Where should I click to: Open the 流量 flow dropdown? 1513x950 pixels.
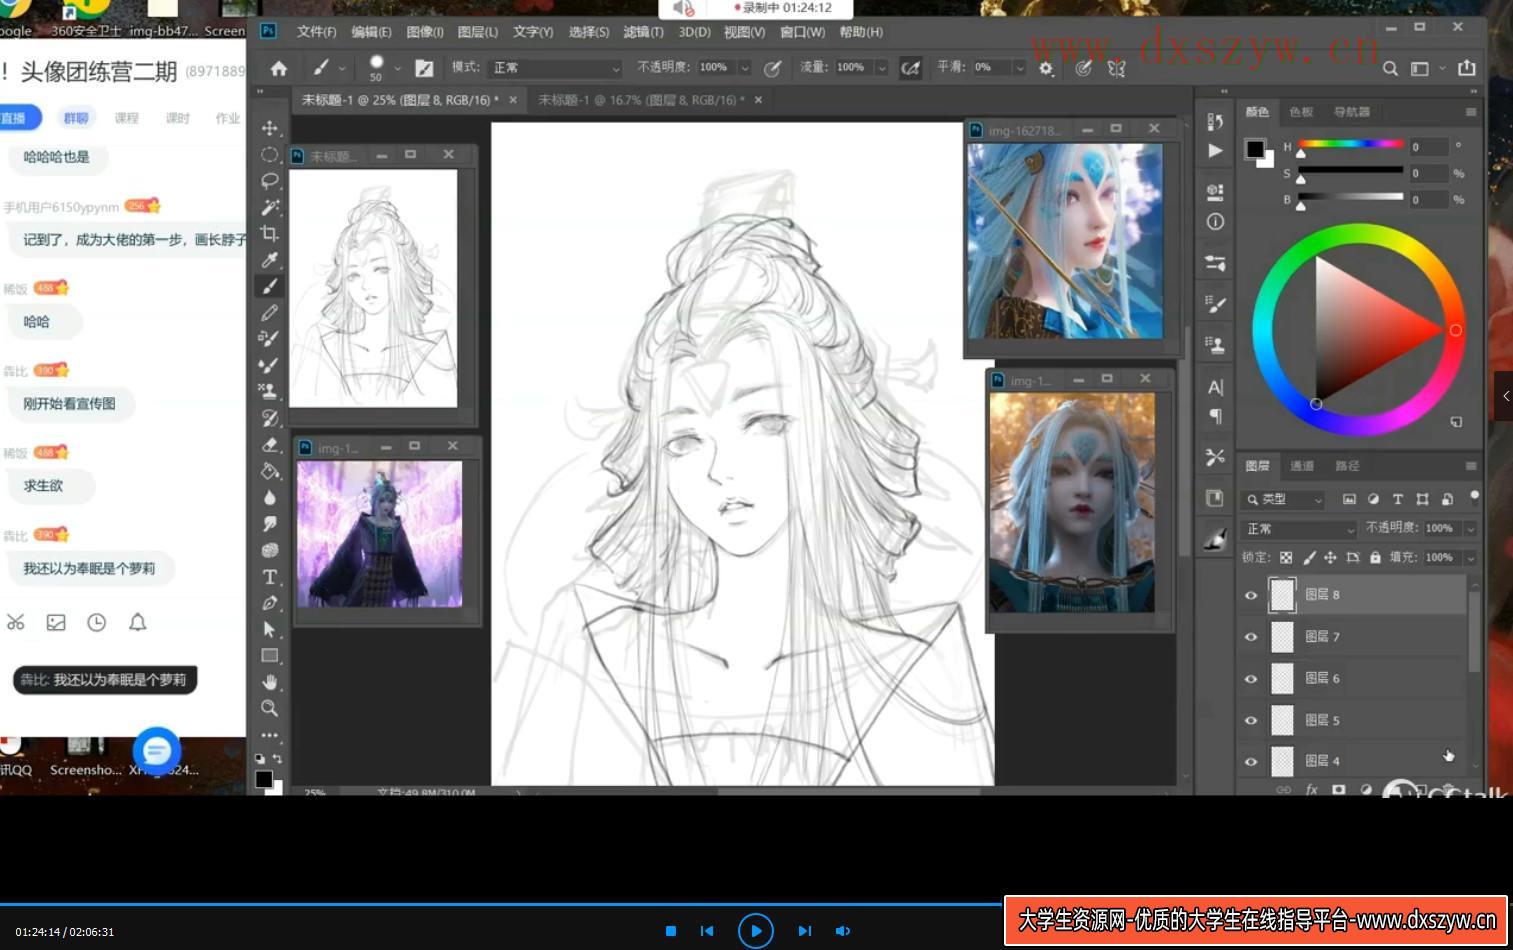pos(881,68)
